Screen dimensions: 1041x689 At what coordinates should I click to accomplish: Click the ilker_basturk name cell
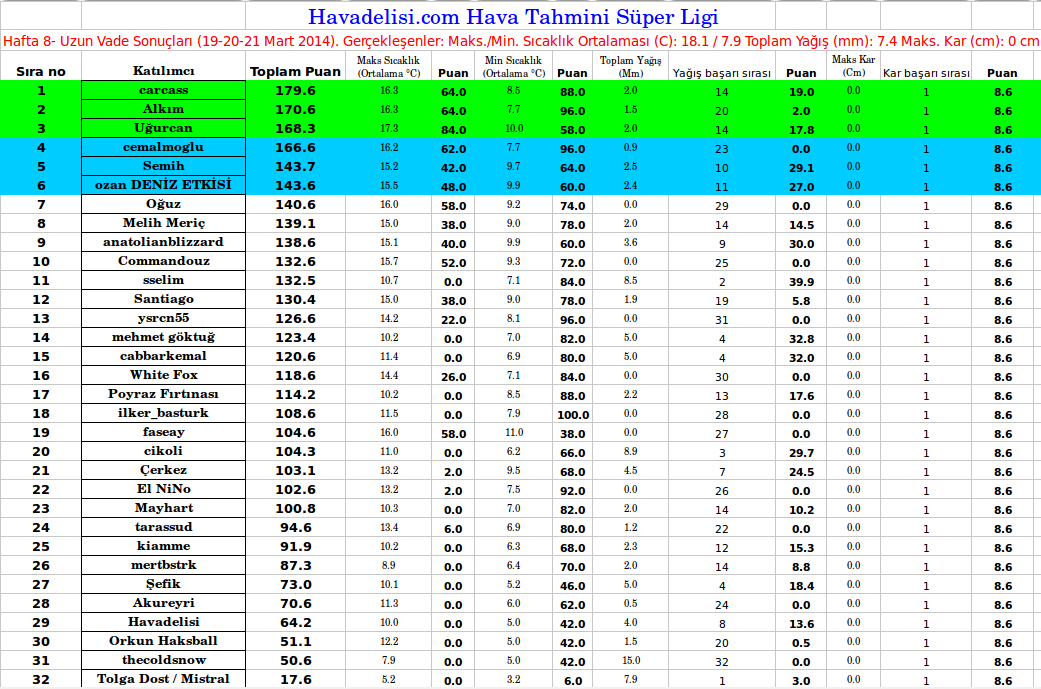coord(163,413)
